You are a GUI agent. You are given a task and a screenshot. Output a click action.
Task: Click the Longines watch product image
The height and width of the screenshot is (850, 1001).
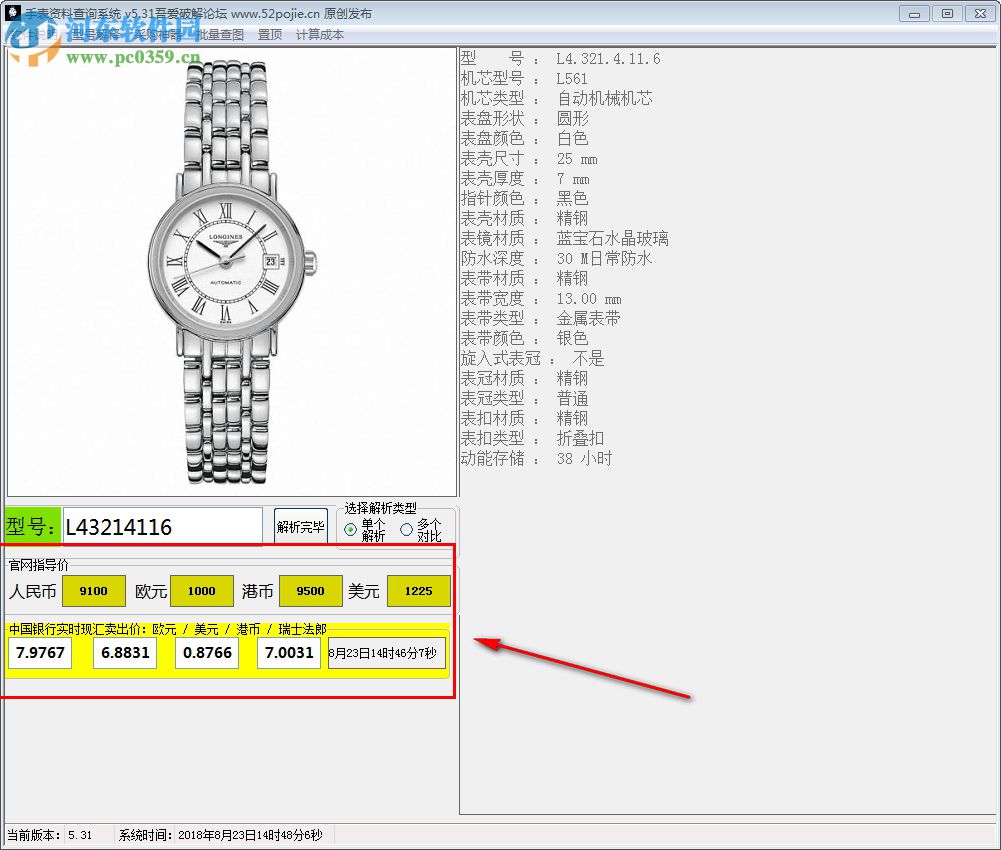pos(232,271)
